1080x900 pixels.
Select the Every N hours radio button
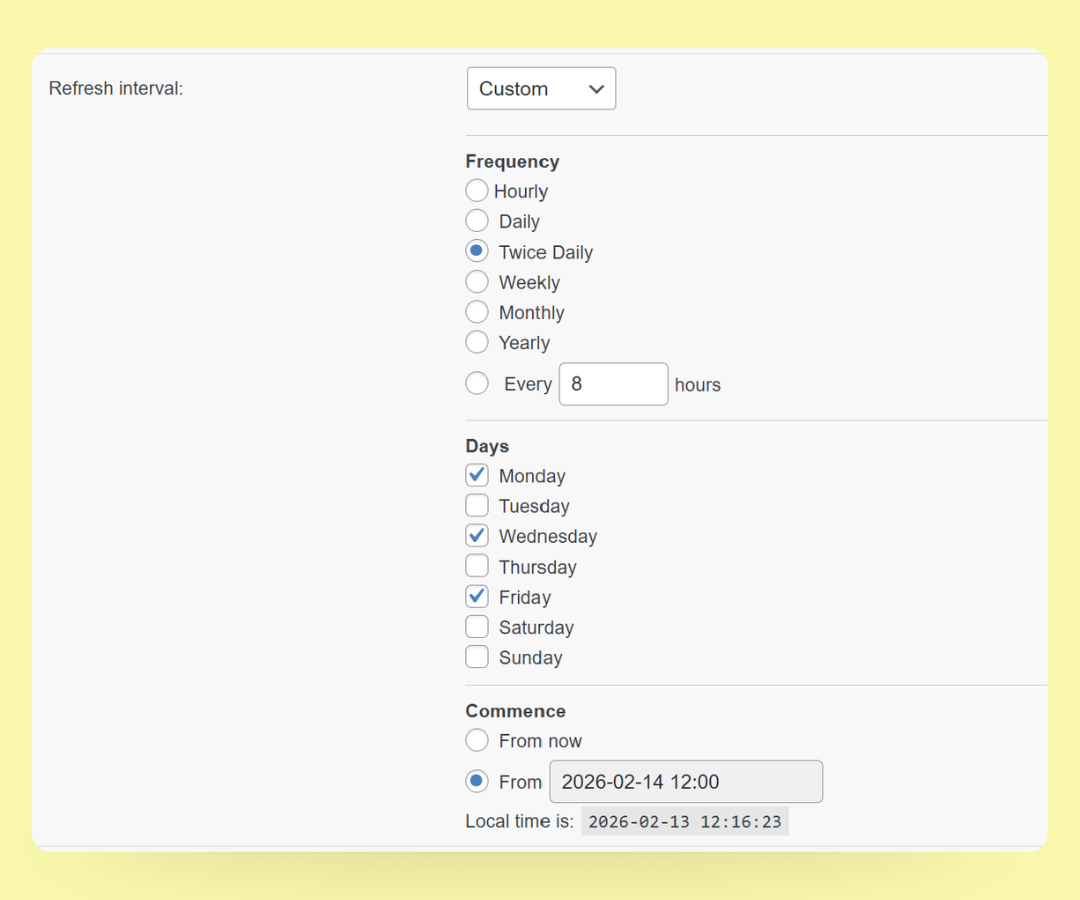pos(477,383)
